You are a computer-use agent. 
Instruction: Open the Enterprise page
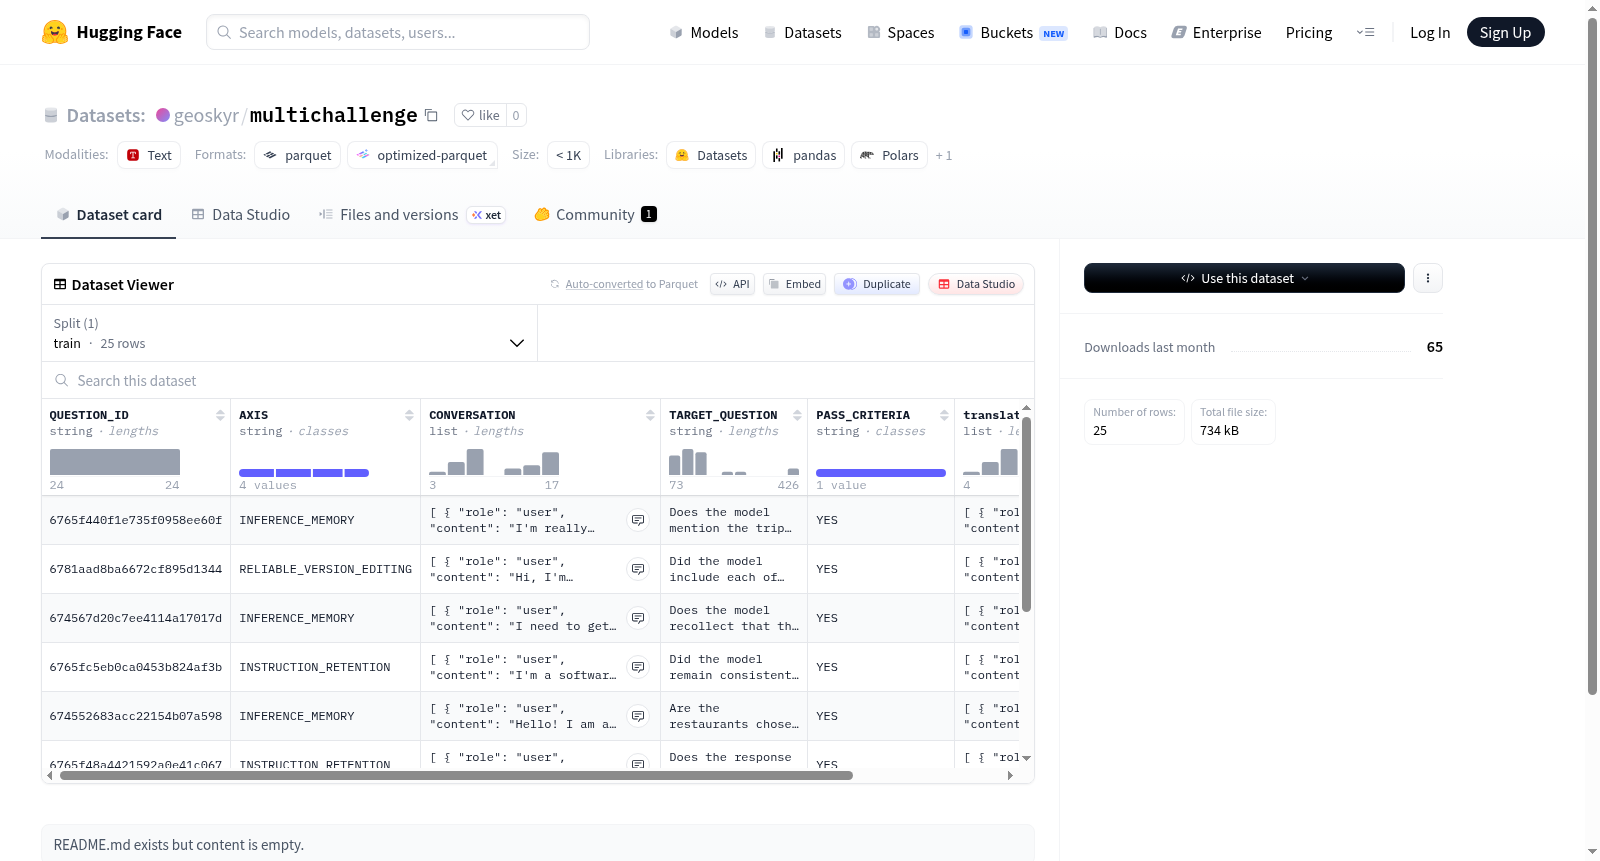coord(1216,32)
